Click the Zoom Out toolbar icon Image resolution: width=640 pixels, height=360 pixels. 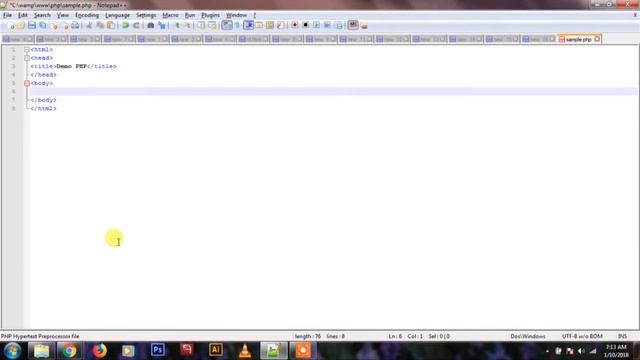click(x=188, y=25)
